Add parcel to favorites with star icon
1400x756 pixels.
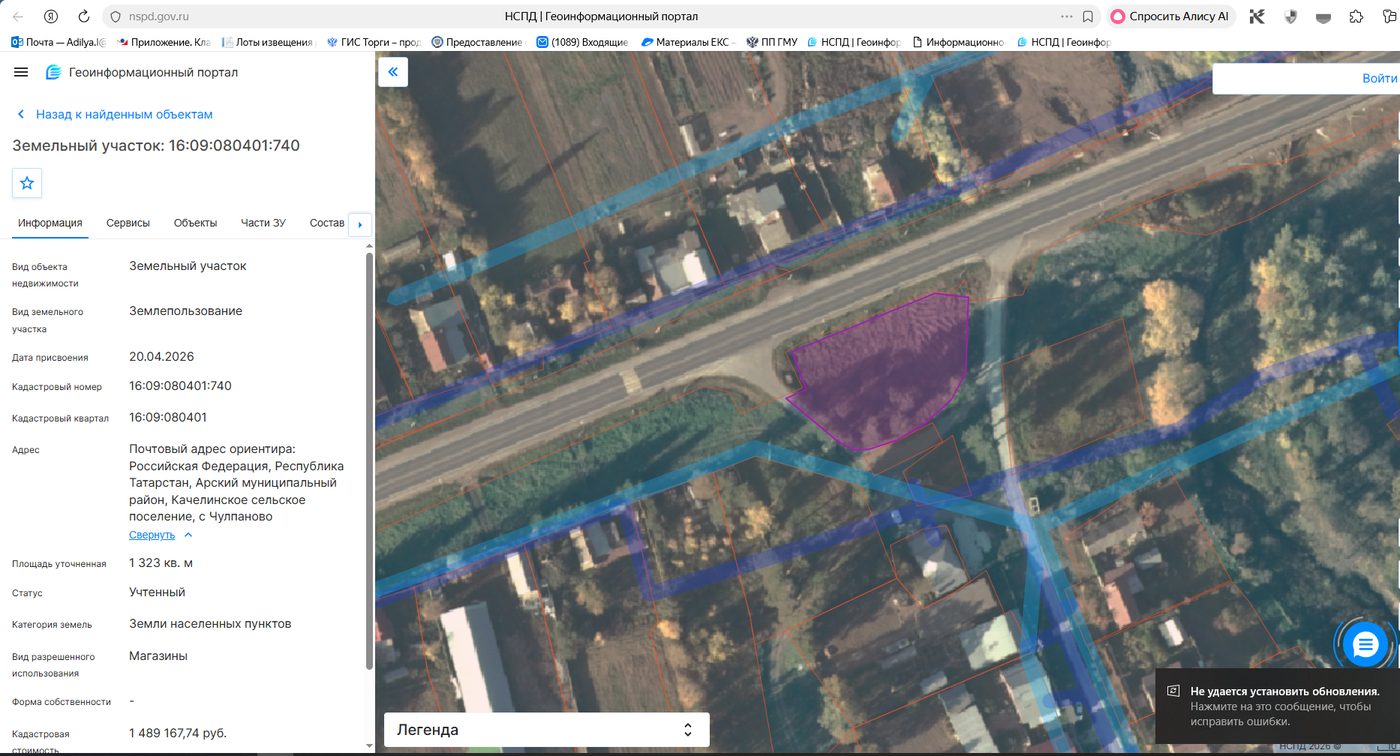(x=27, y=183)
